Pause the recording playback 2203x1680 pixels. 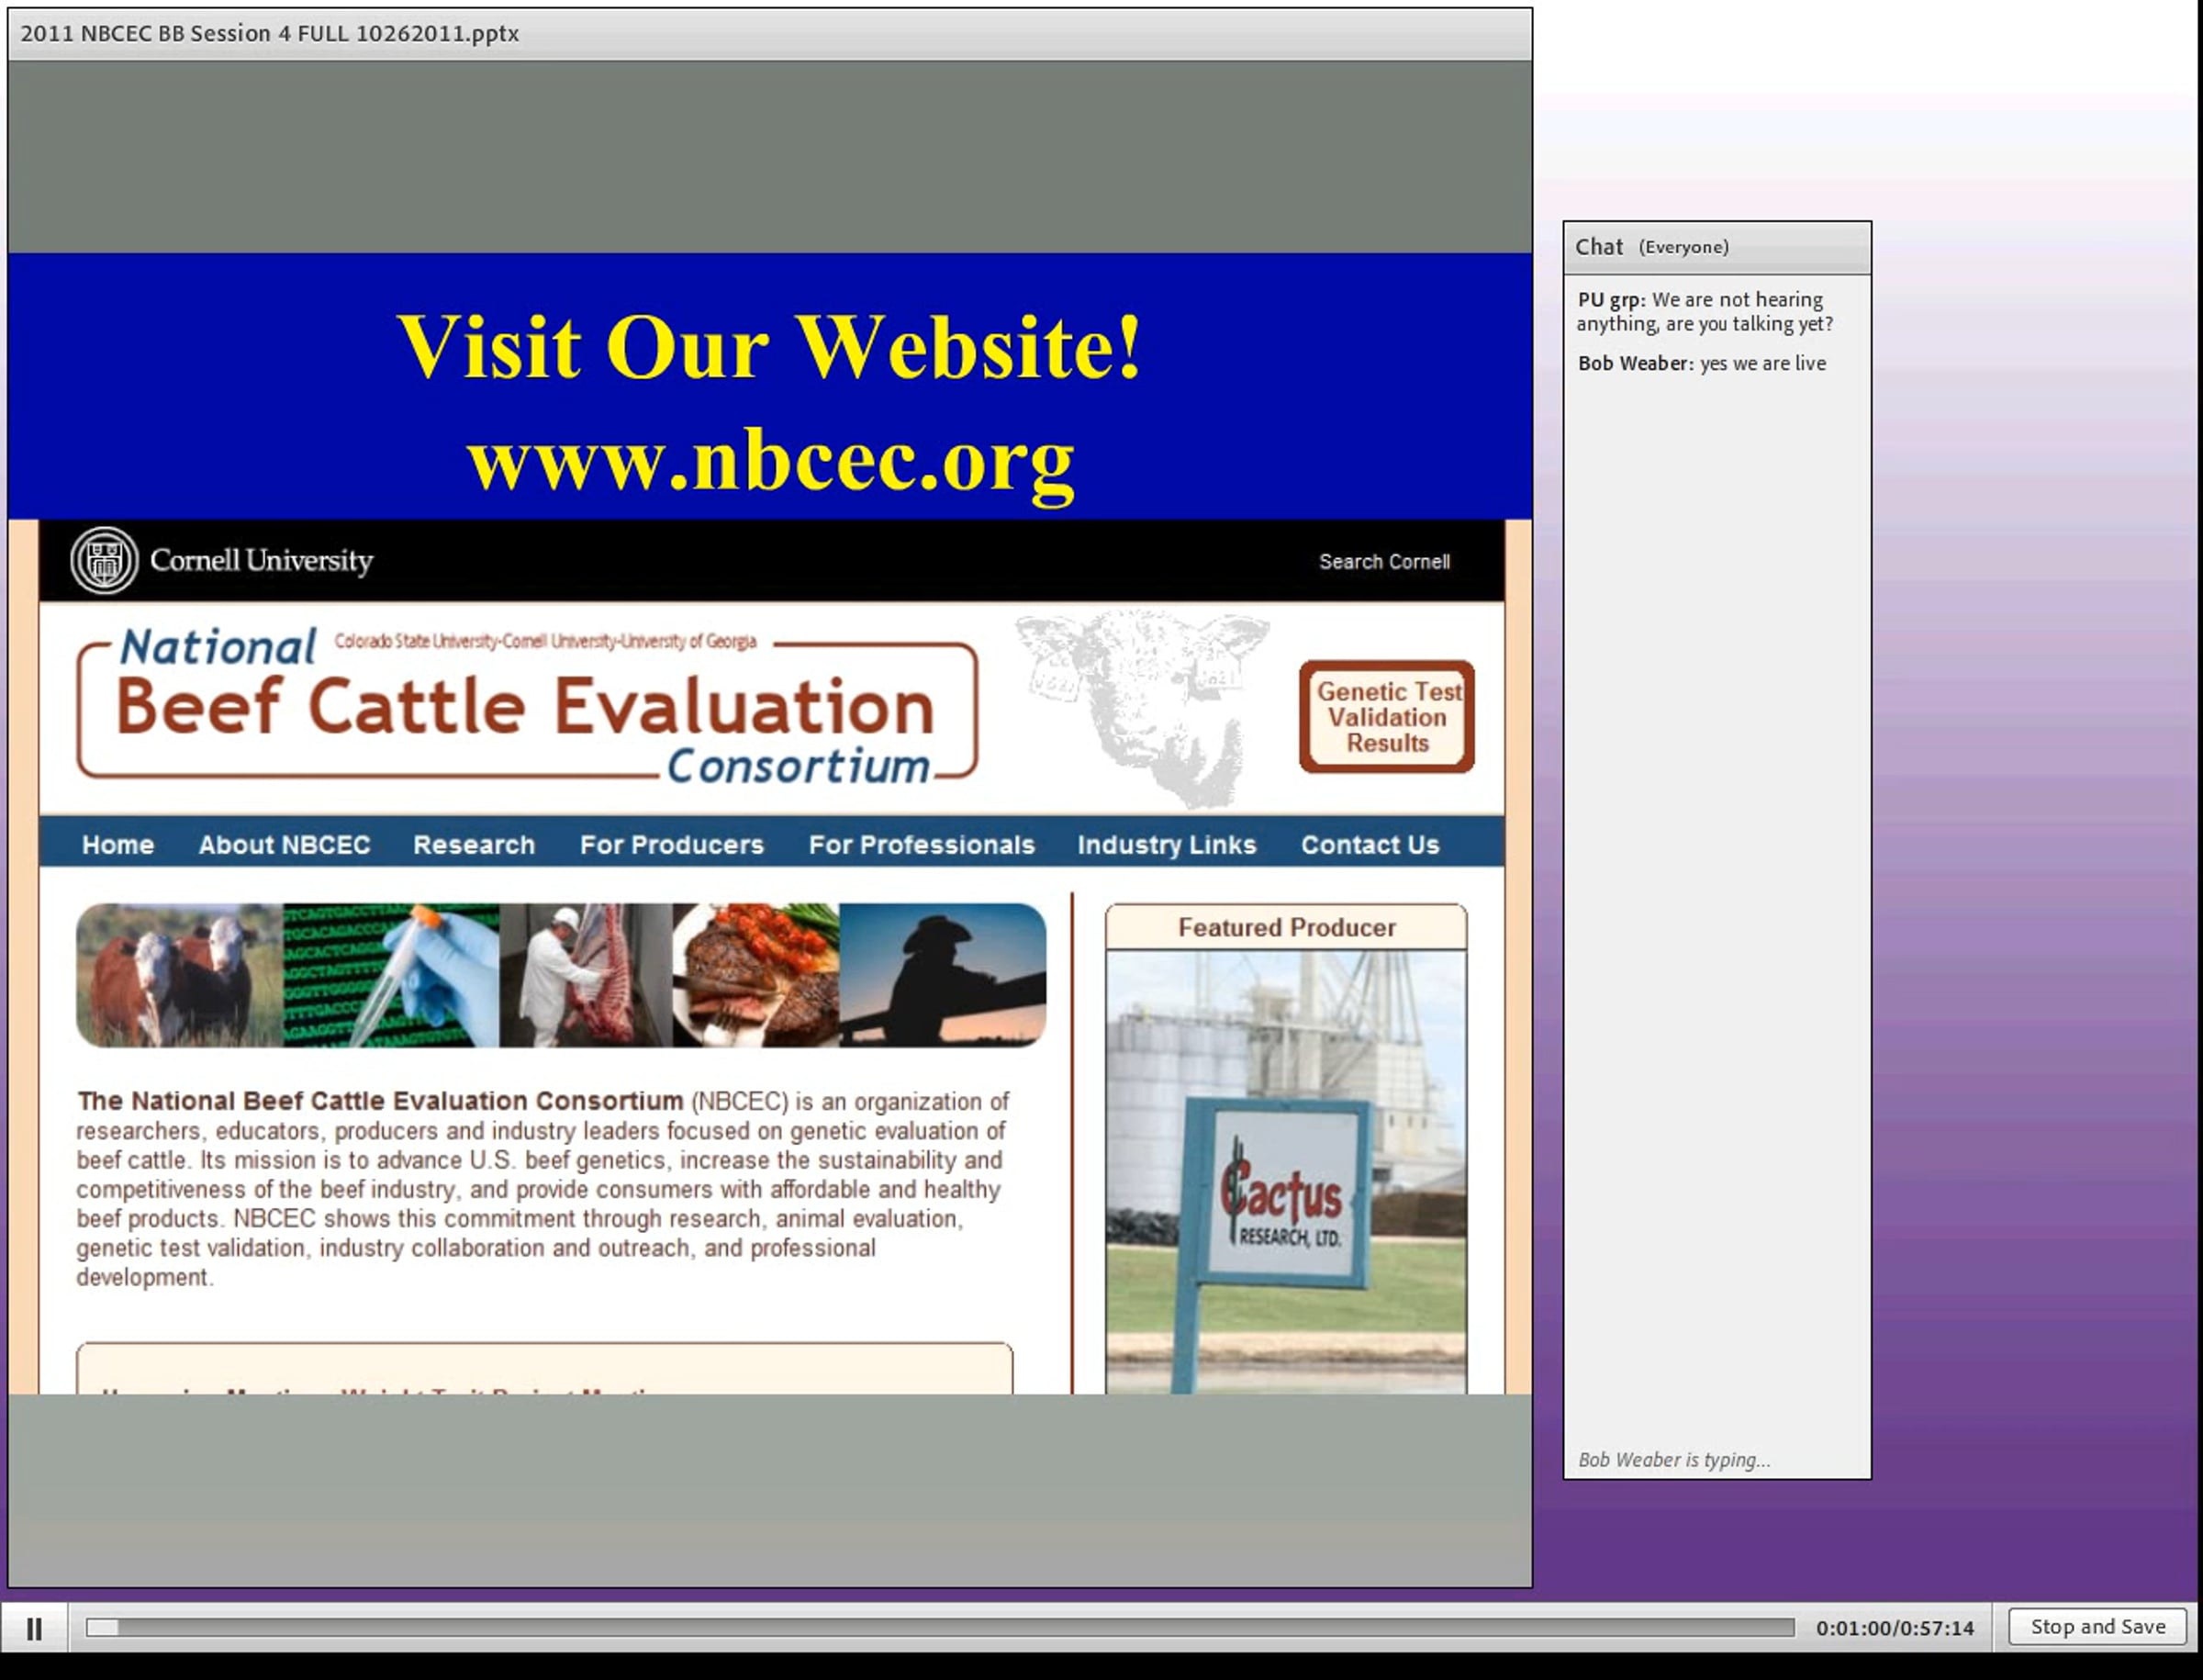34,1629
